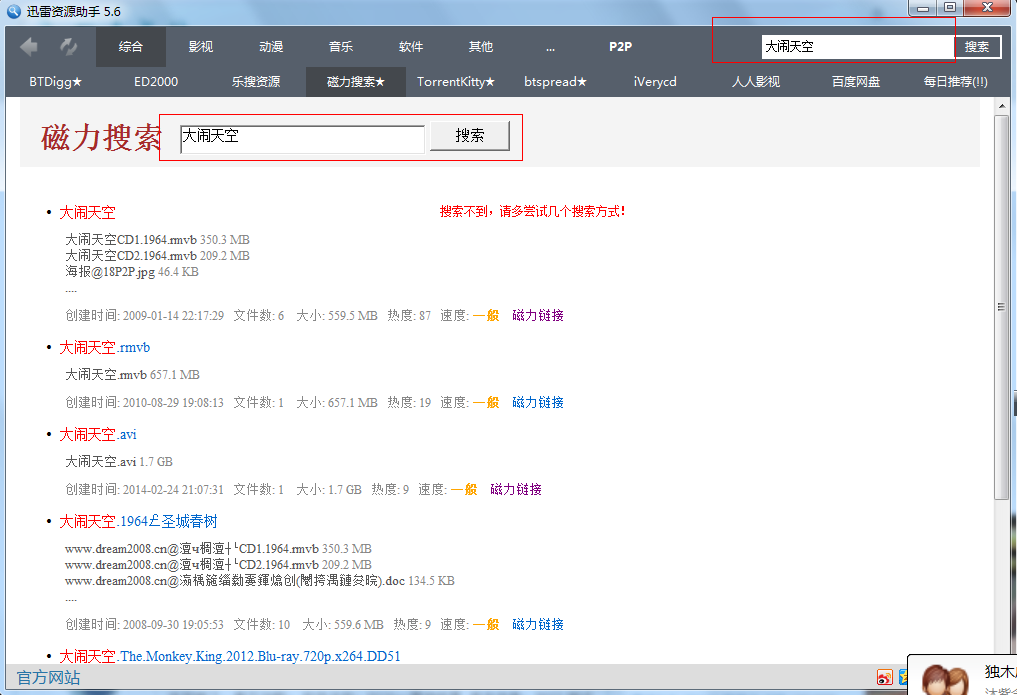Click the 迅雷资源助手 5.6 window title
Screen dimensions: 1017x695
(x=73, y=12)
